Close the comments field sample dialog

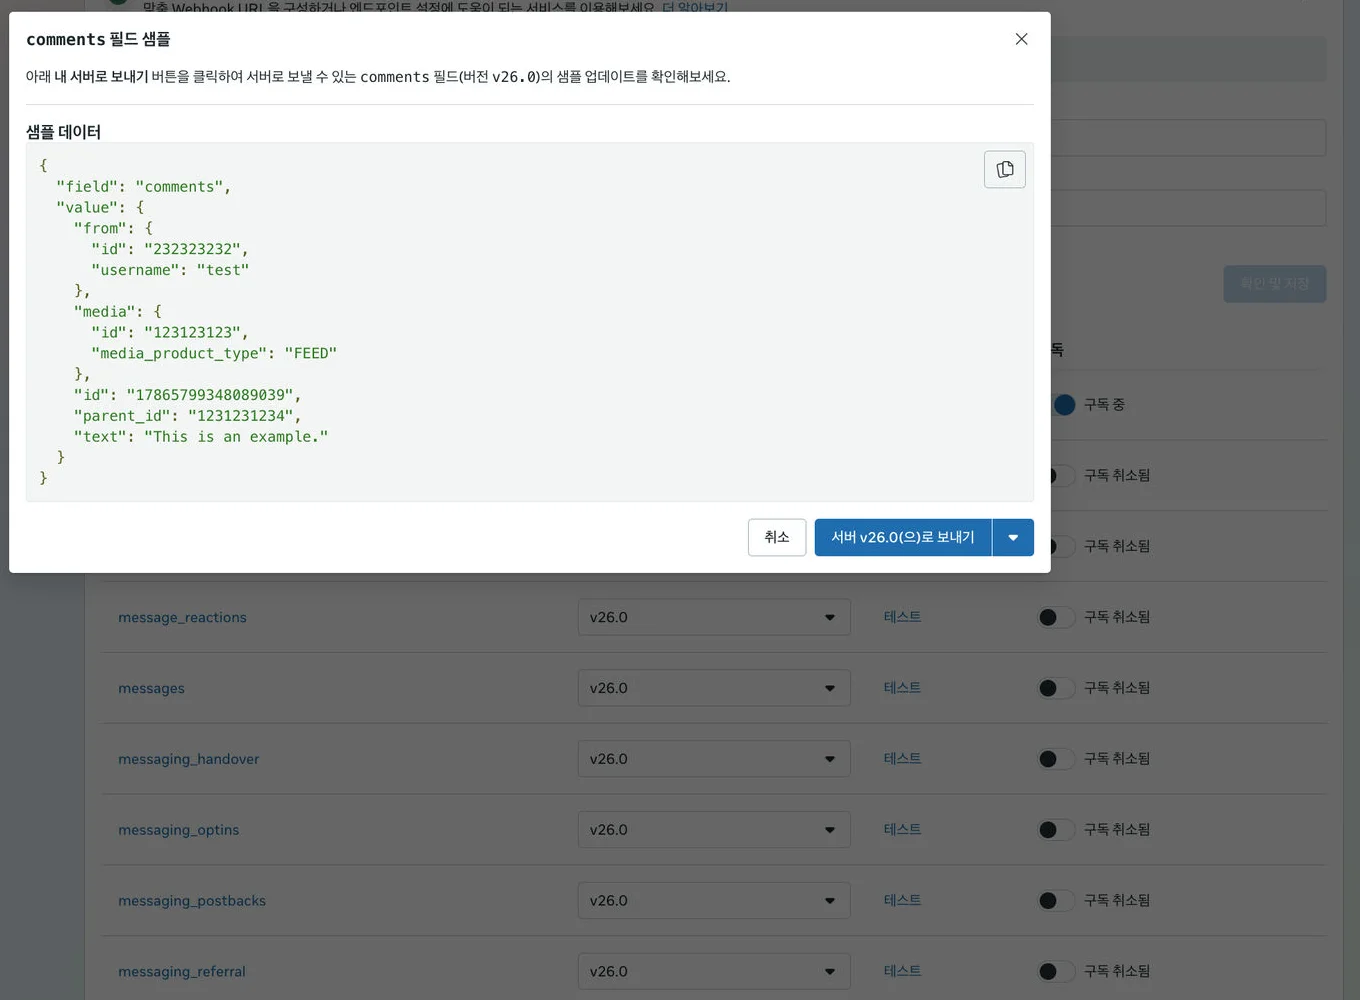pos(1021,39)
